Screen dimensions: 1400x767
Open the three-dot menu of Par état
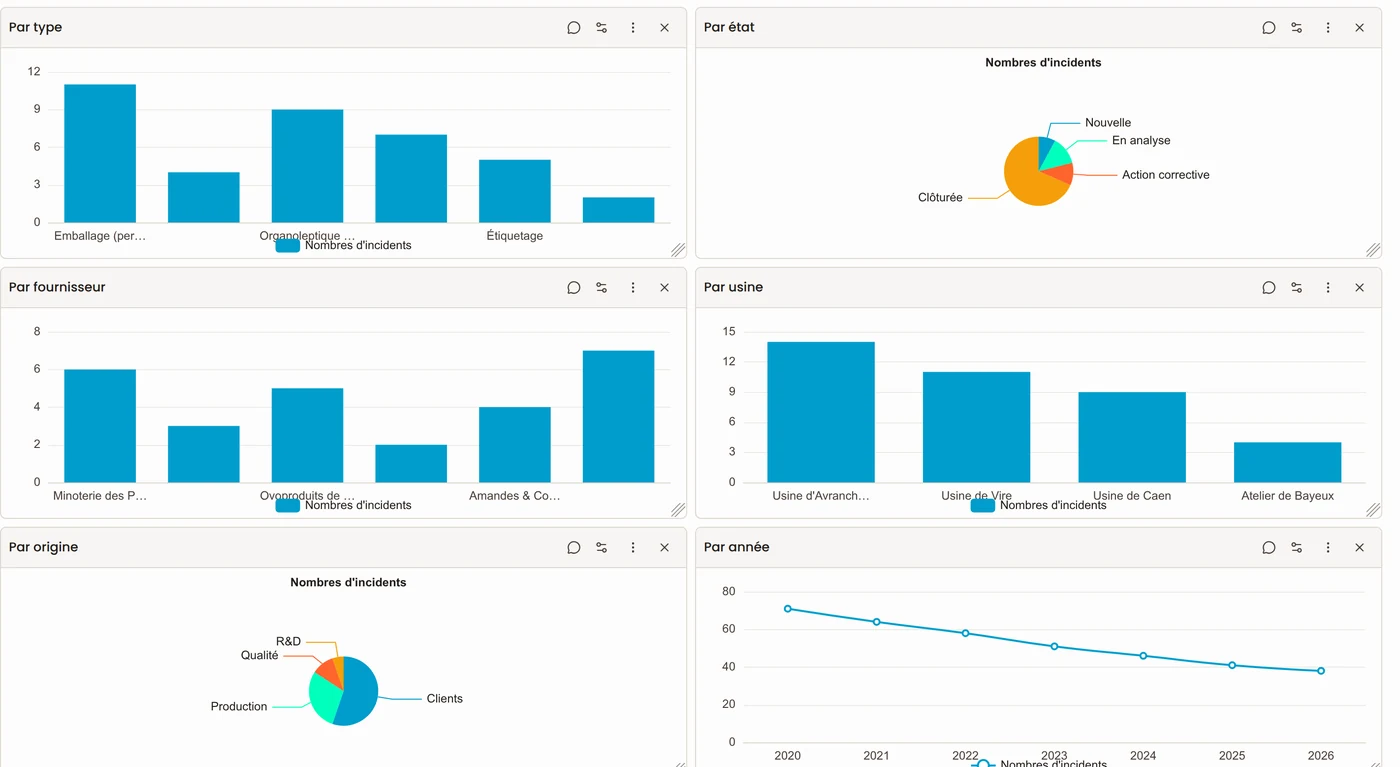point(1328,28)
